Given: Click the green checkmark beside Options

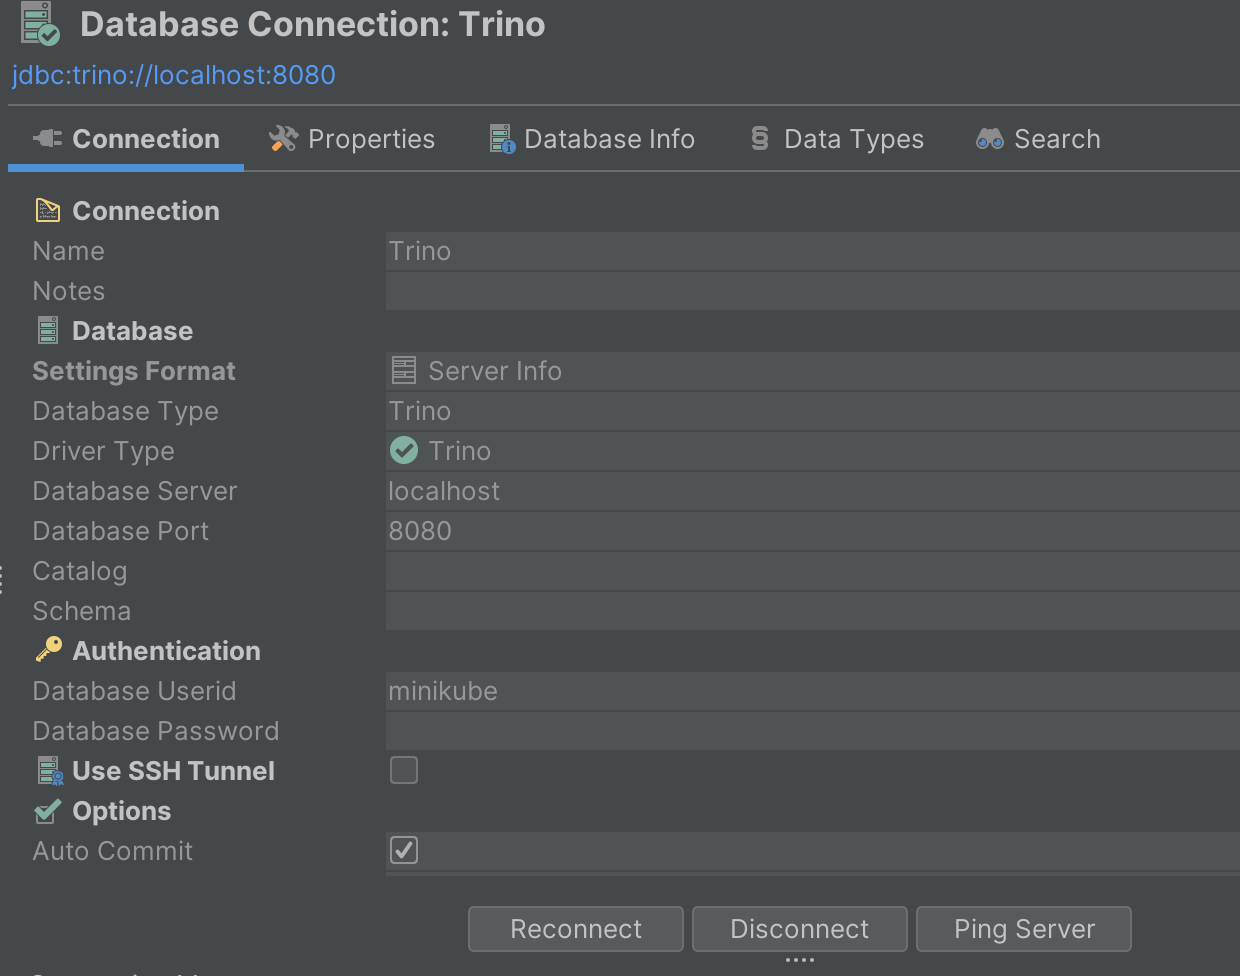Looking at the screenshot, I should coord(45,810).
